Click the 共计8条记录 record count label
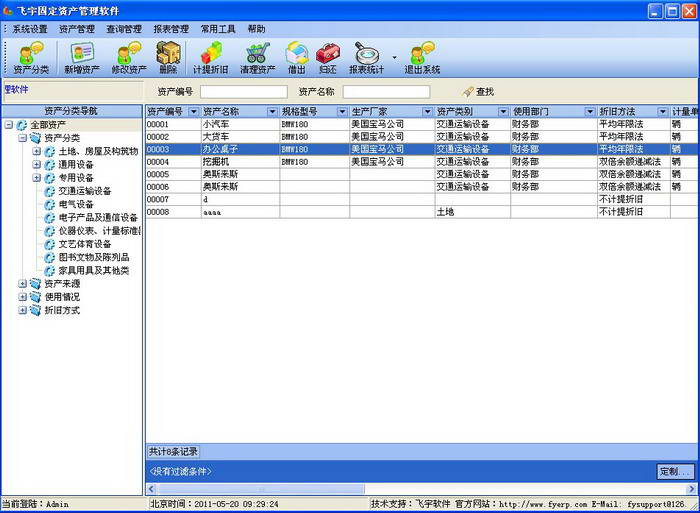700x513 pixels. coord(173,452)
